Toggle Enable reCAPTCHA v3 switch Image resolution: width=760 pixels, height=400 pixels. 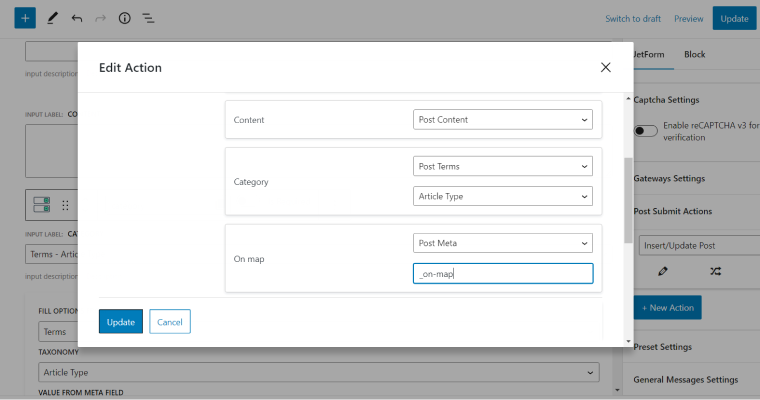tap(646, 131)
